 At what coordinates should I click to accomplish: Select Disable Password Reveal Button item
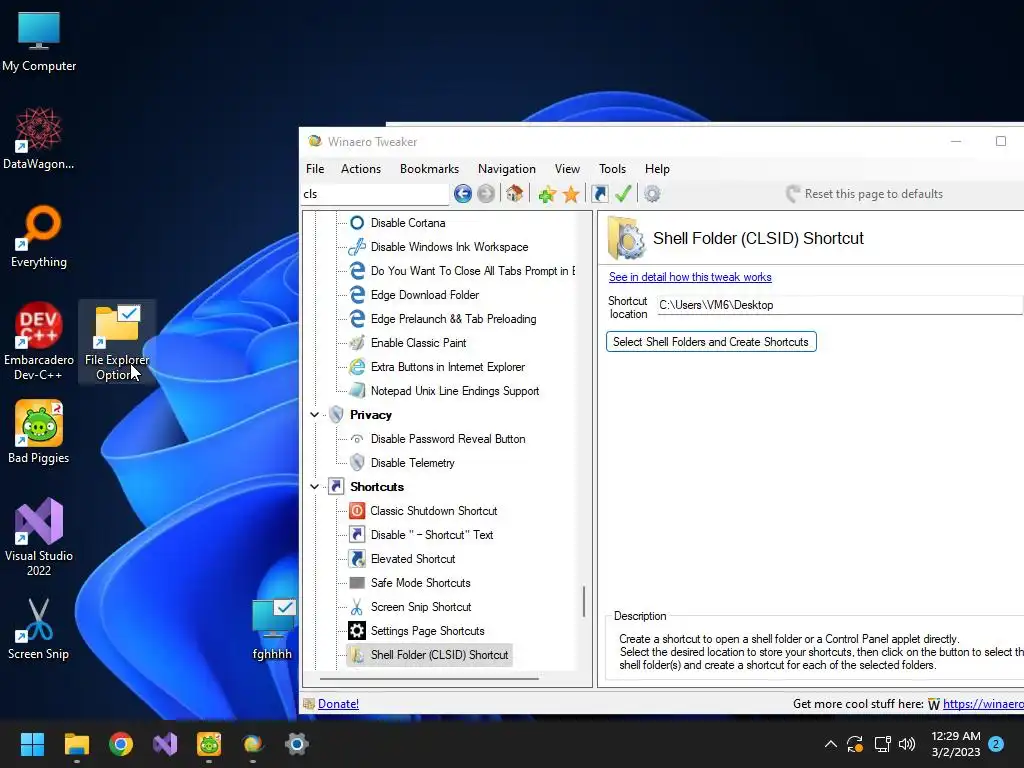447,439
